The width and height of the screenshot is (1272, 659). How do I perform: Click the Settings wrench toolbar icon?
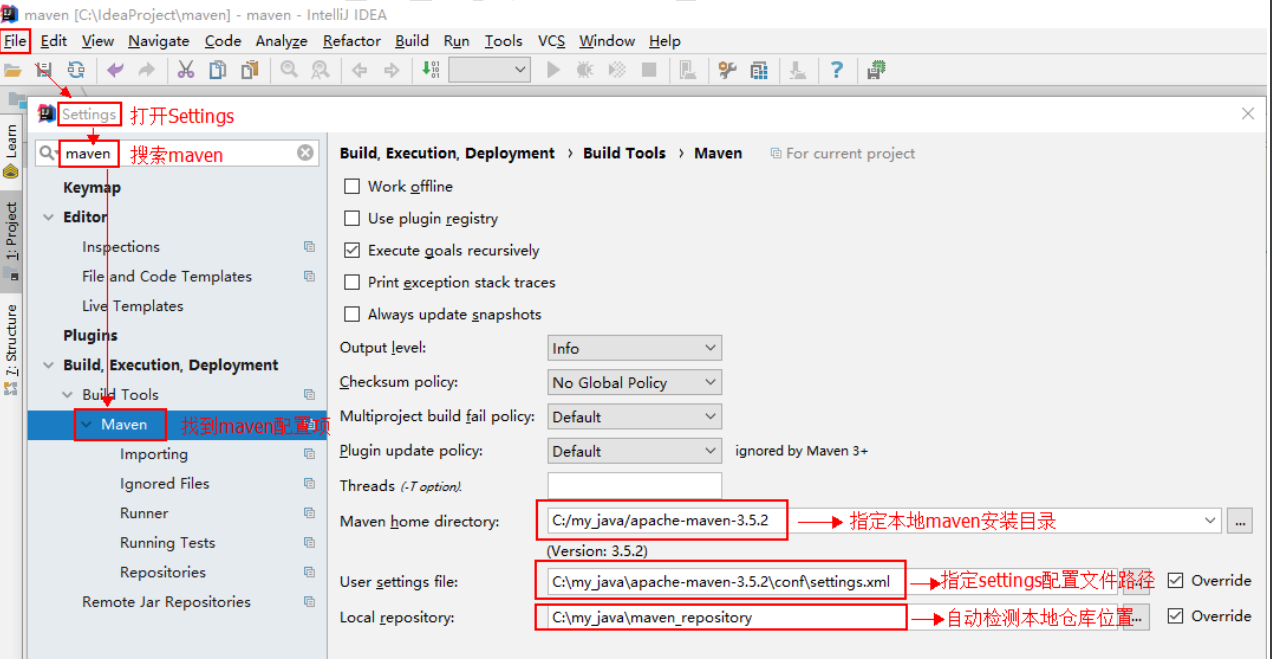click(727, 70)
